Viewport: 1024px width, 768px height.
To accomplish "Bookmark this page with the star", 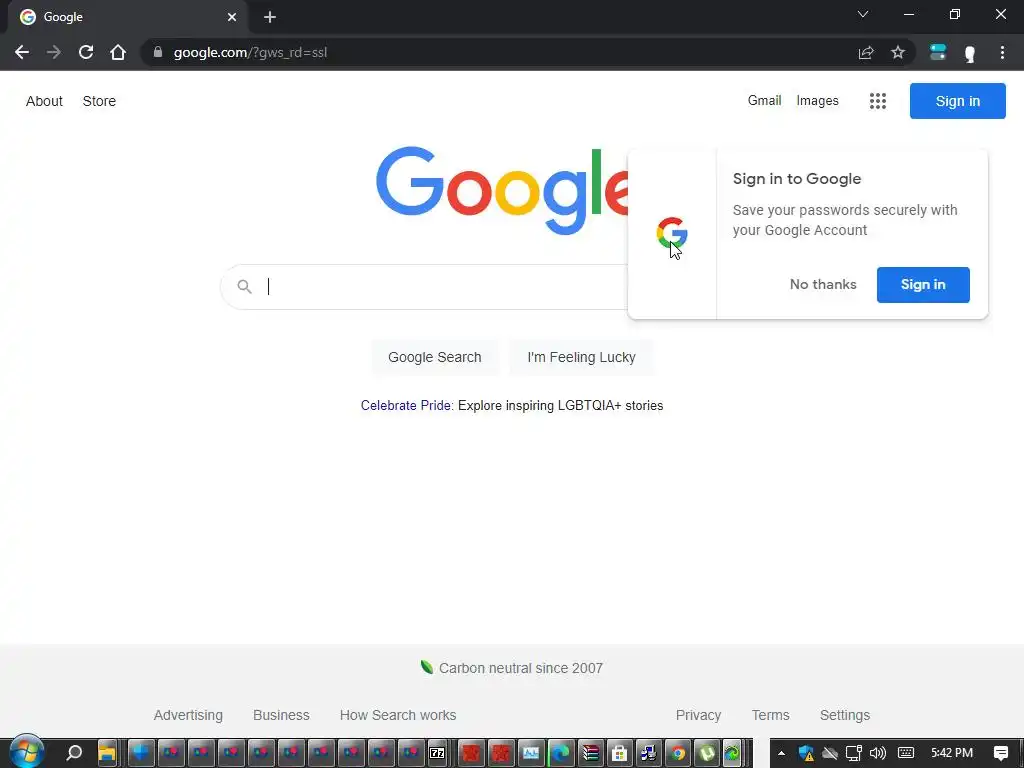I will click(x=898, y=52).
